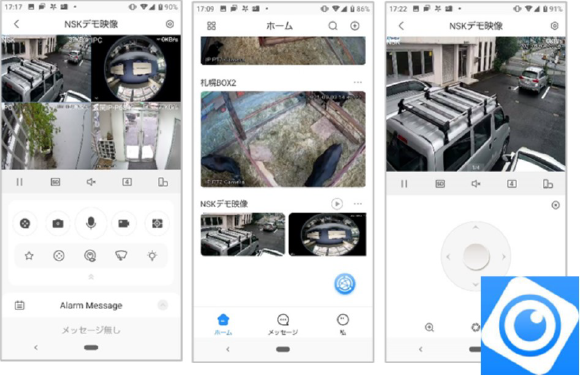Tilt camera up with PTZ arrow
This screenshot has width=580, height=377.
pyautogui.click(x=476, y=227)
